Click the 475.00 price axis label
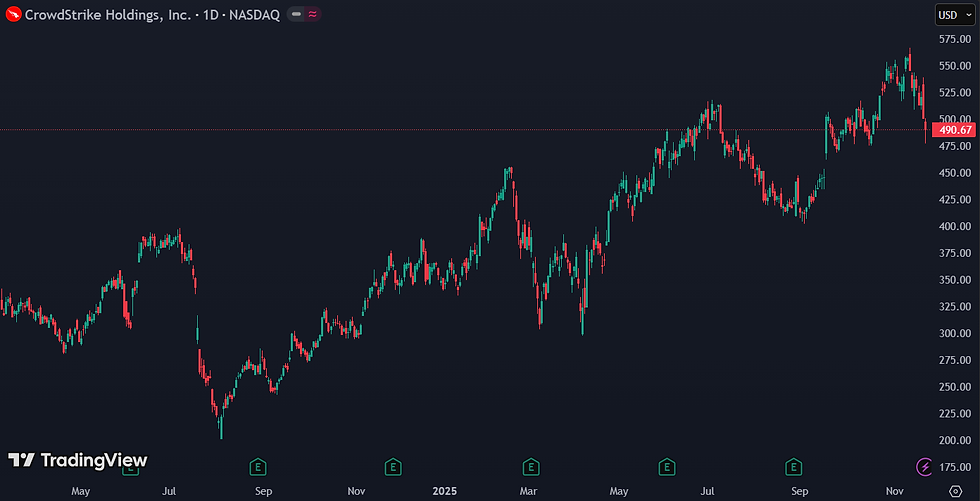The width and height of the screenshot is (980, 501). coord(956,146)
